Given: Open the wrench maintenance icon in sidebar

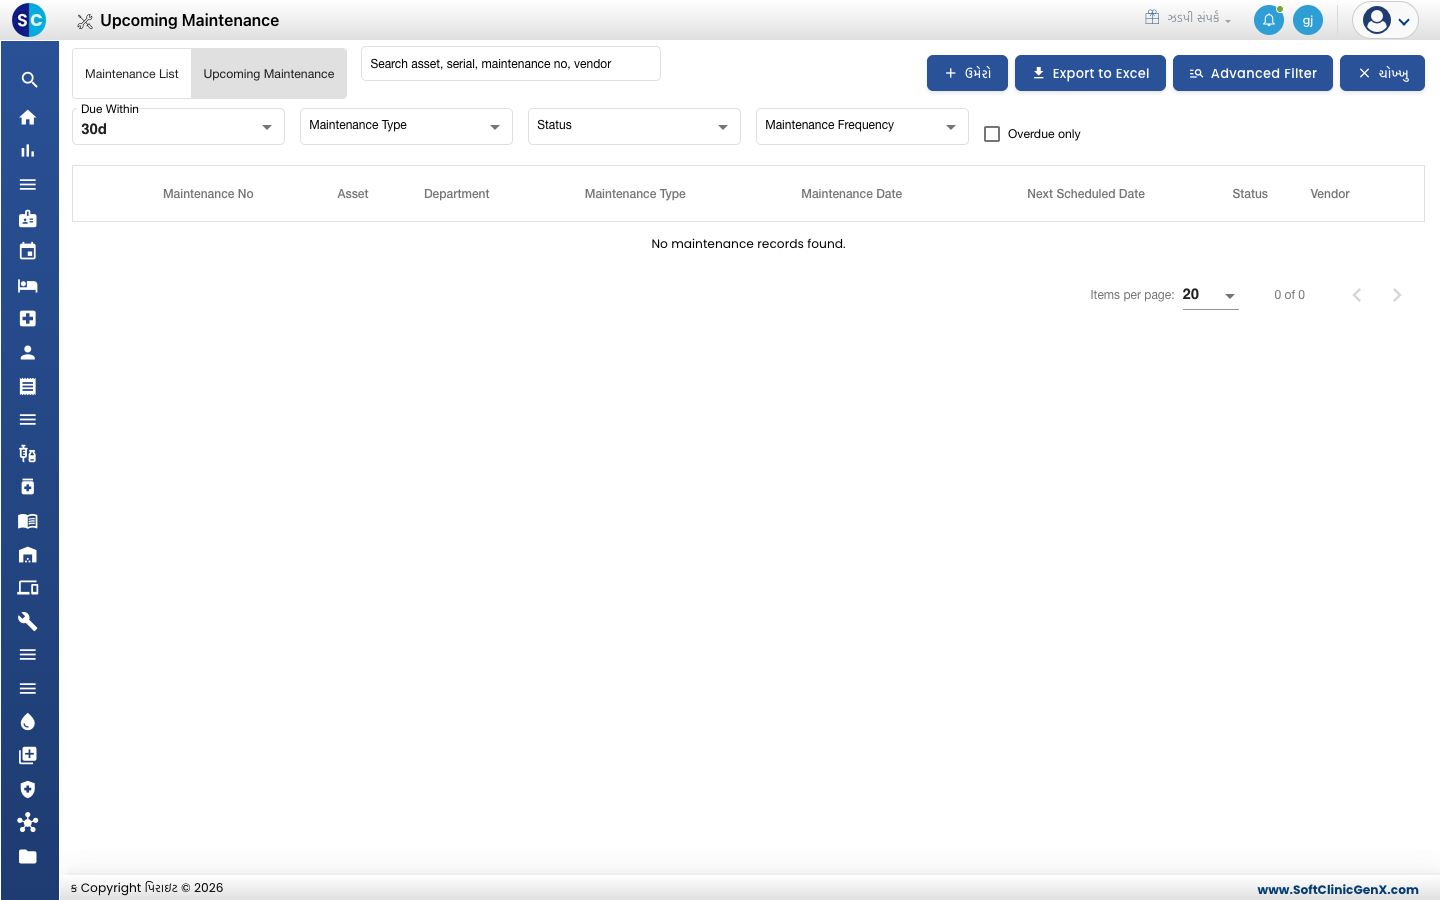Looking at the screenshot, I should [x=28, y=621].
